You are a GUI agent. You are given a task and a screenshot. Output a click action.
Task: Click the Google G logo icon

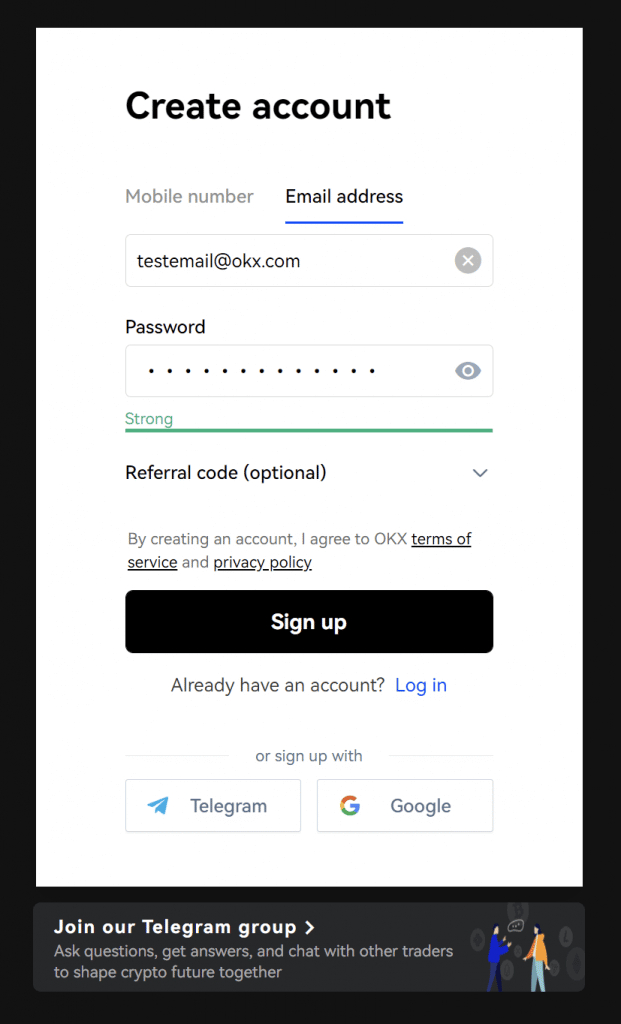(350, 805)
